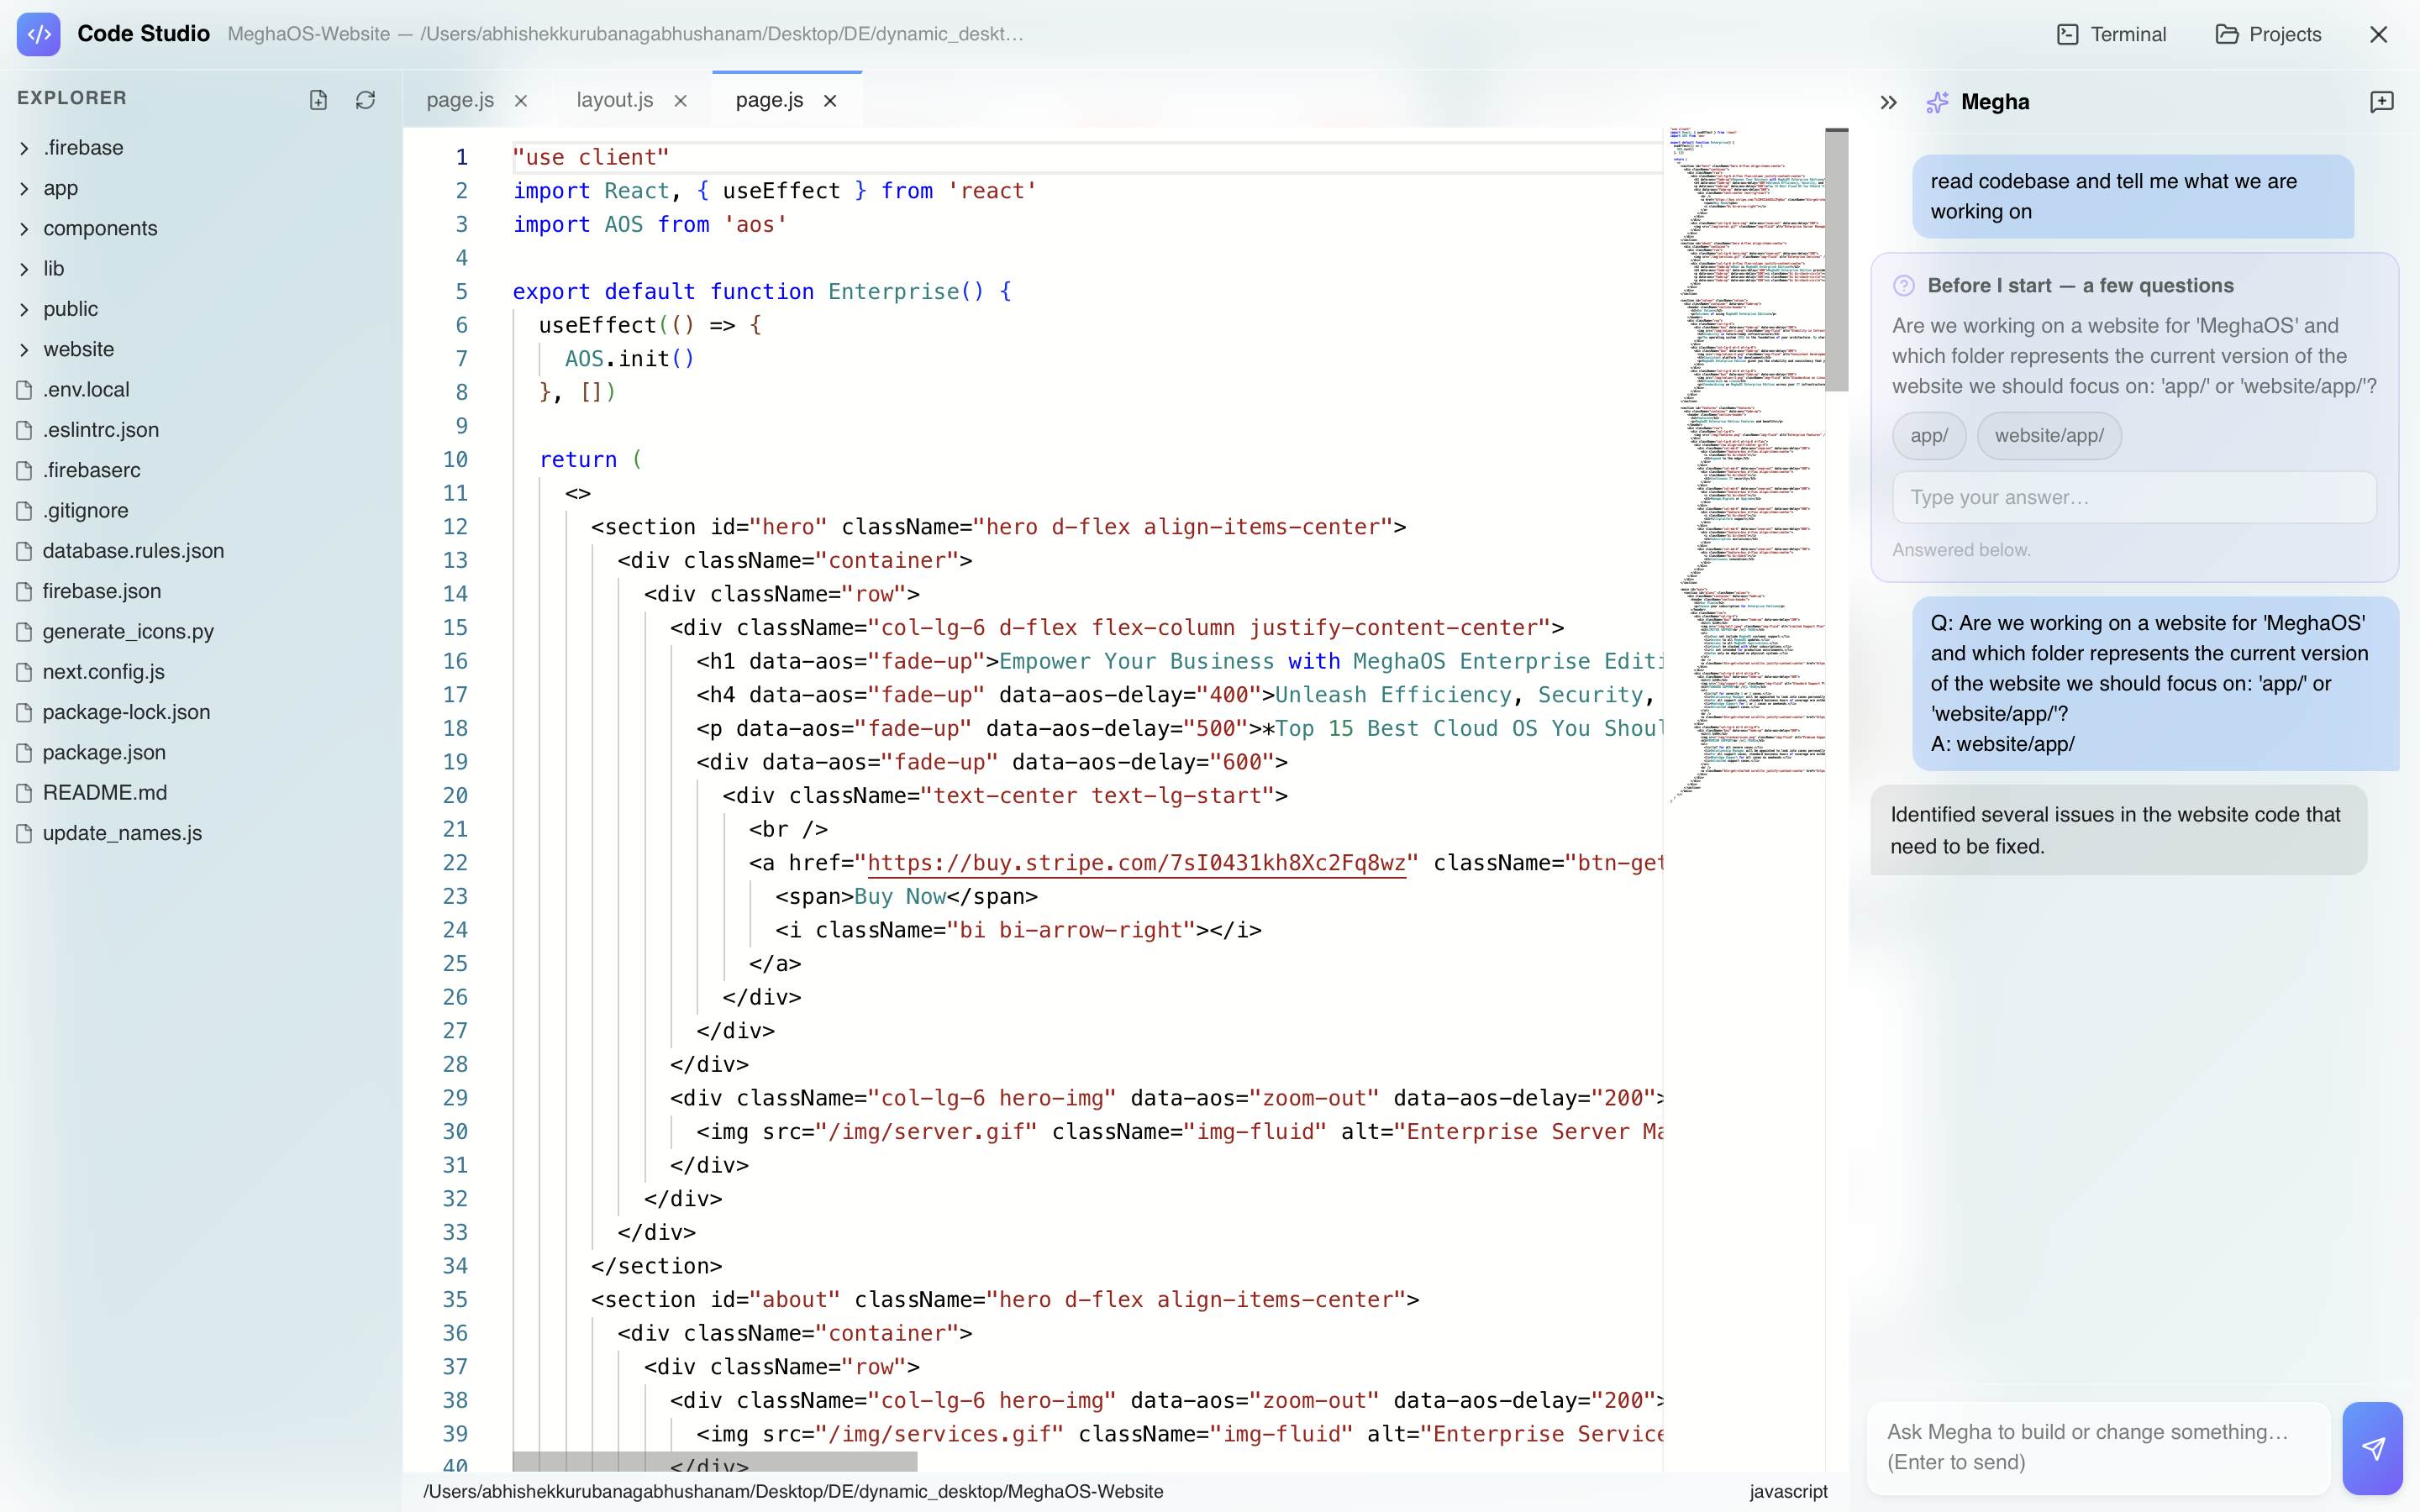Click the 'Identified several issues' message
Screen dimensions: 2420x1512
pyautogui.click(x=2118, y=830)
